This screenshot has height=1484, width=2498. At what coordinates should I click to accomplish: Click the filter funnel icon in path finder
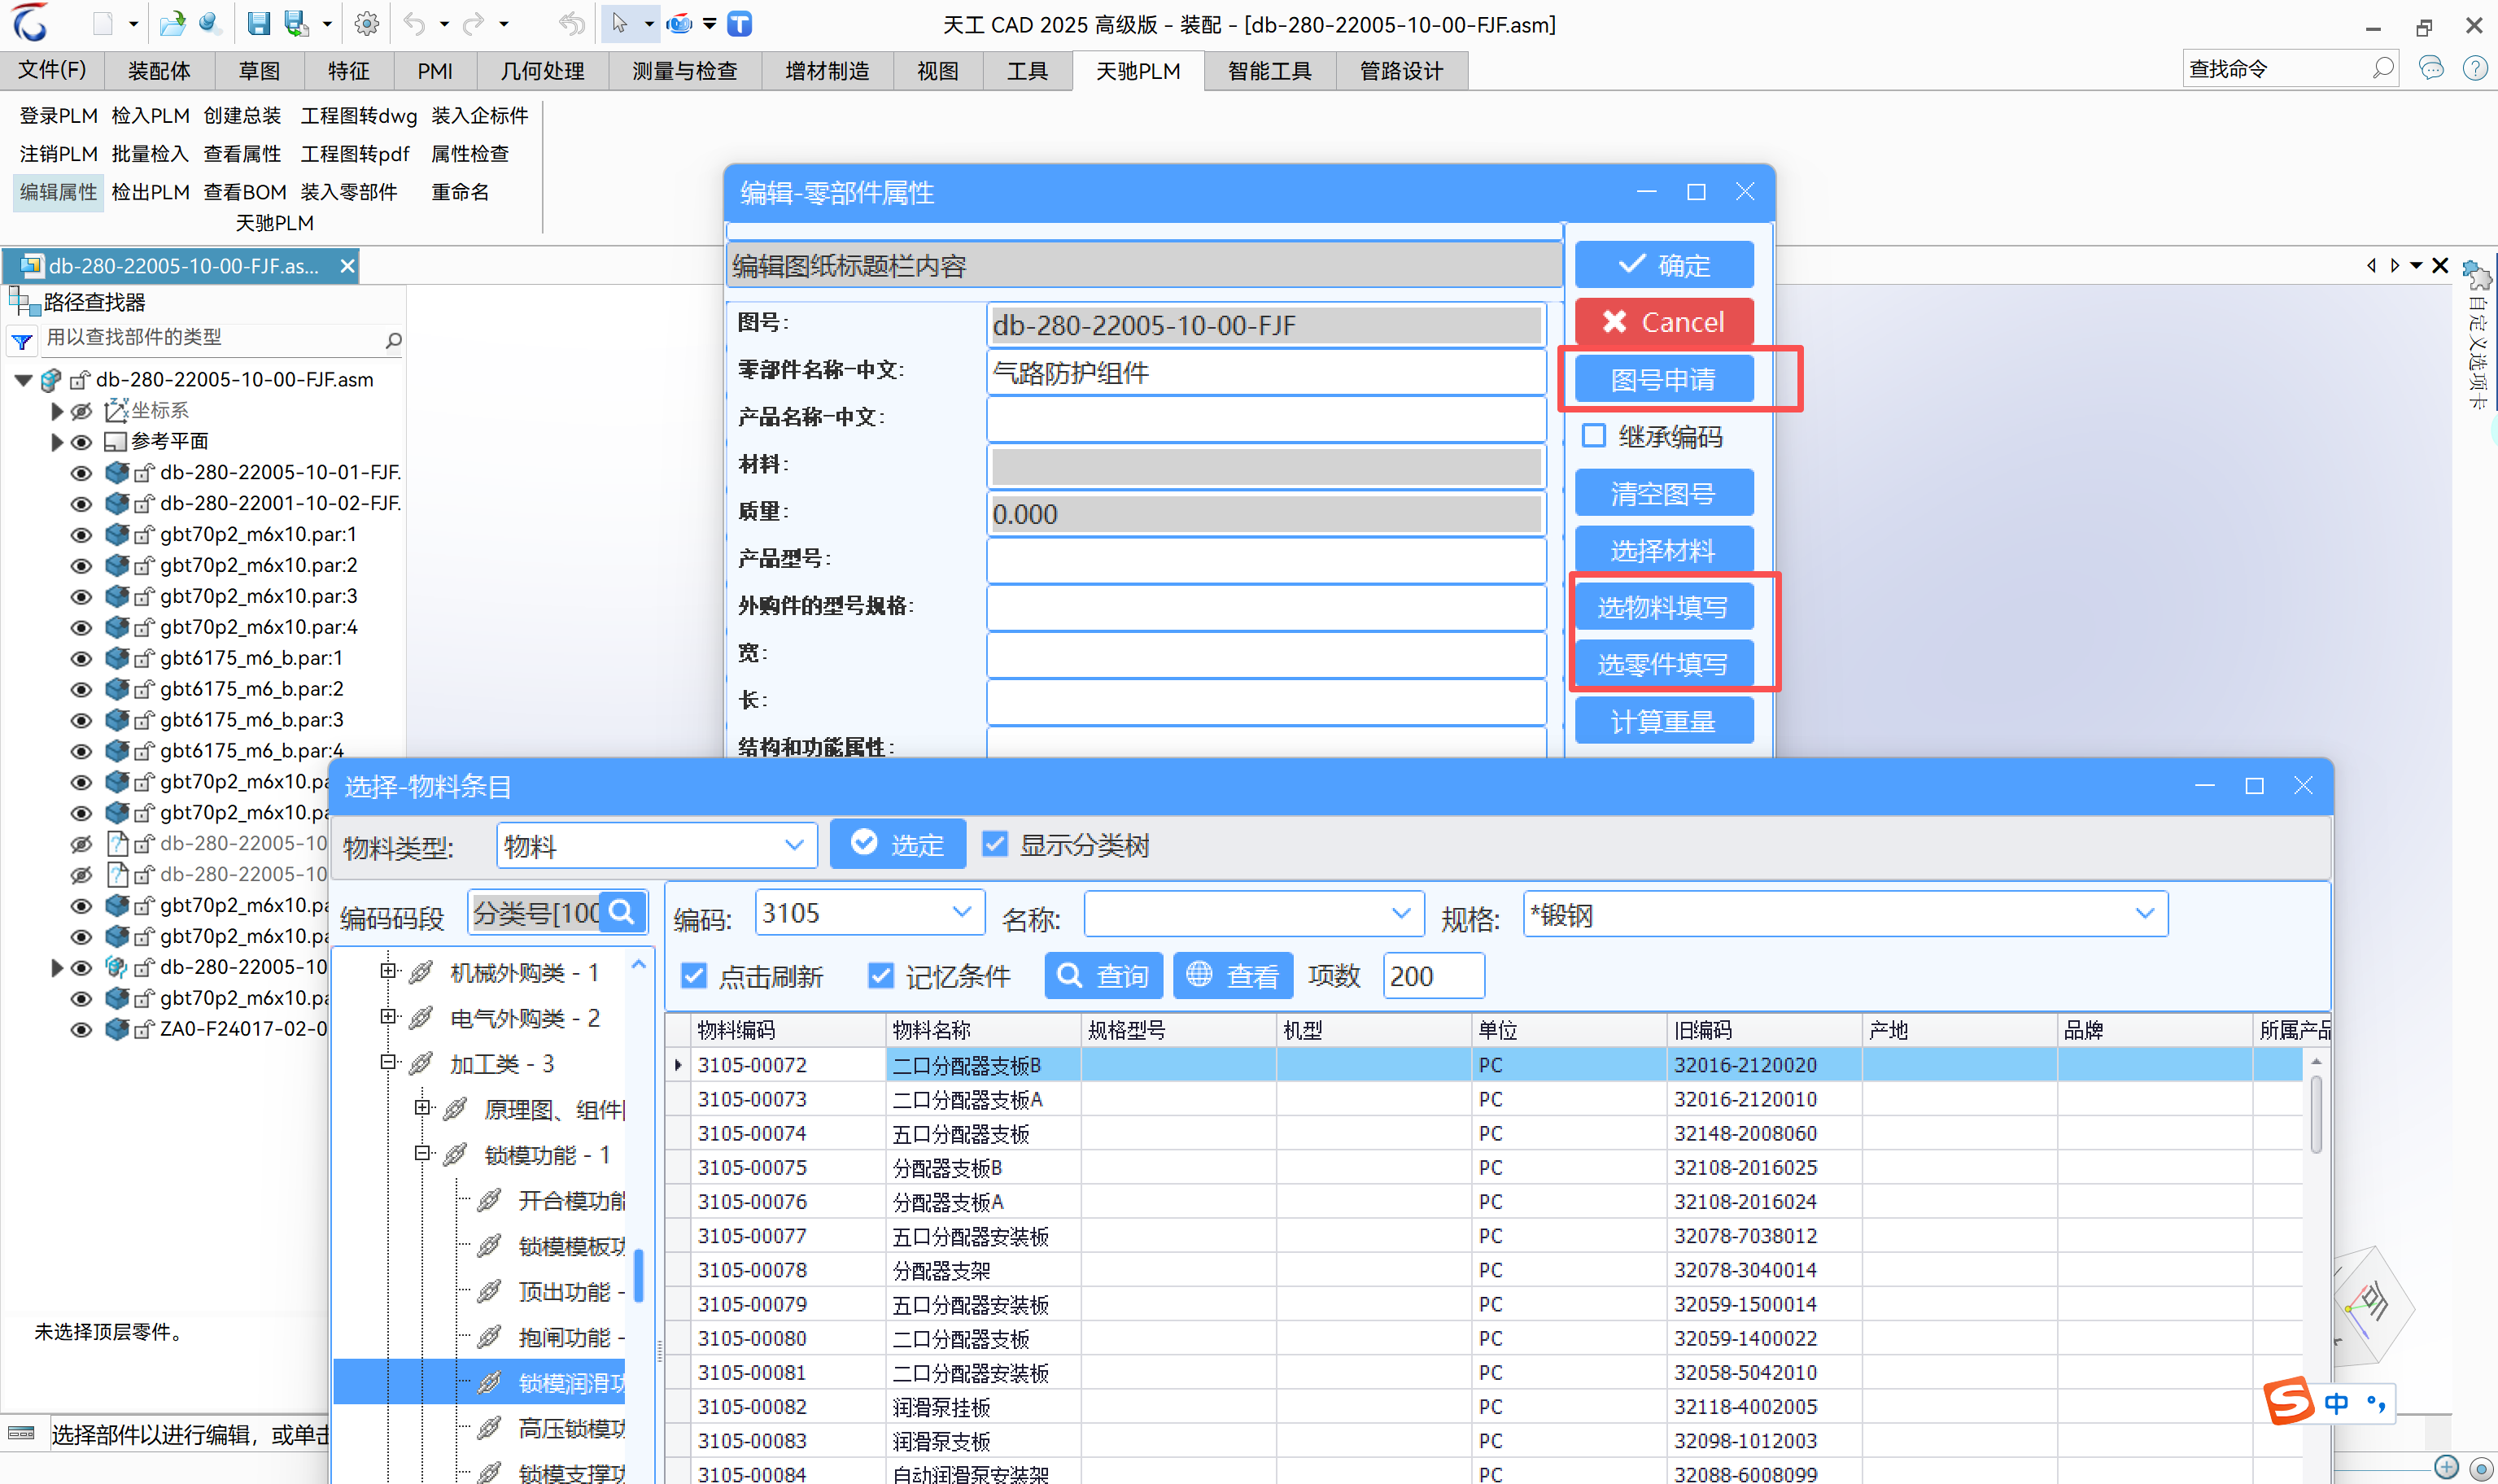22,341
